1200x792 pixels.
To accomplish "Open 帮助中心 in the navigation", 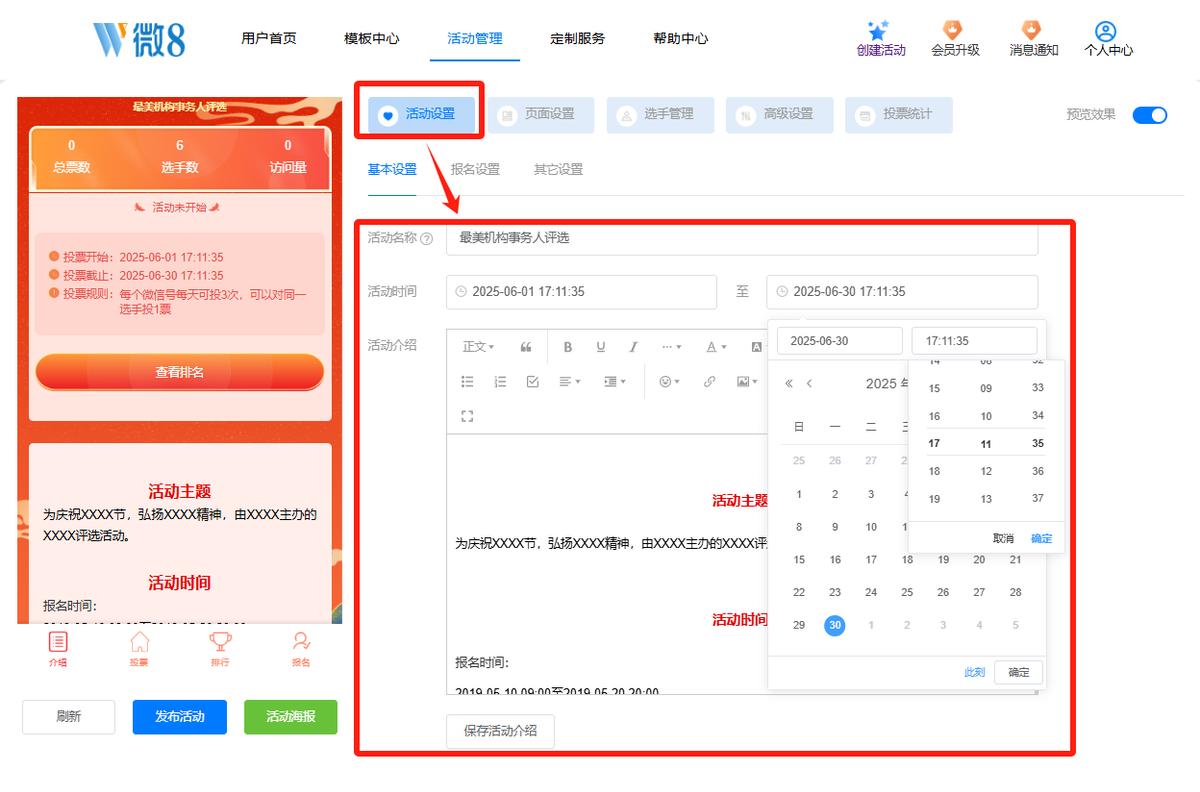I will coord(681,39).
